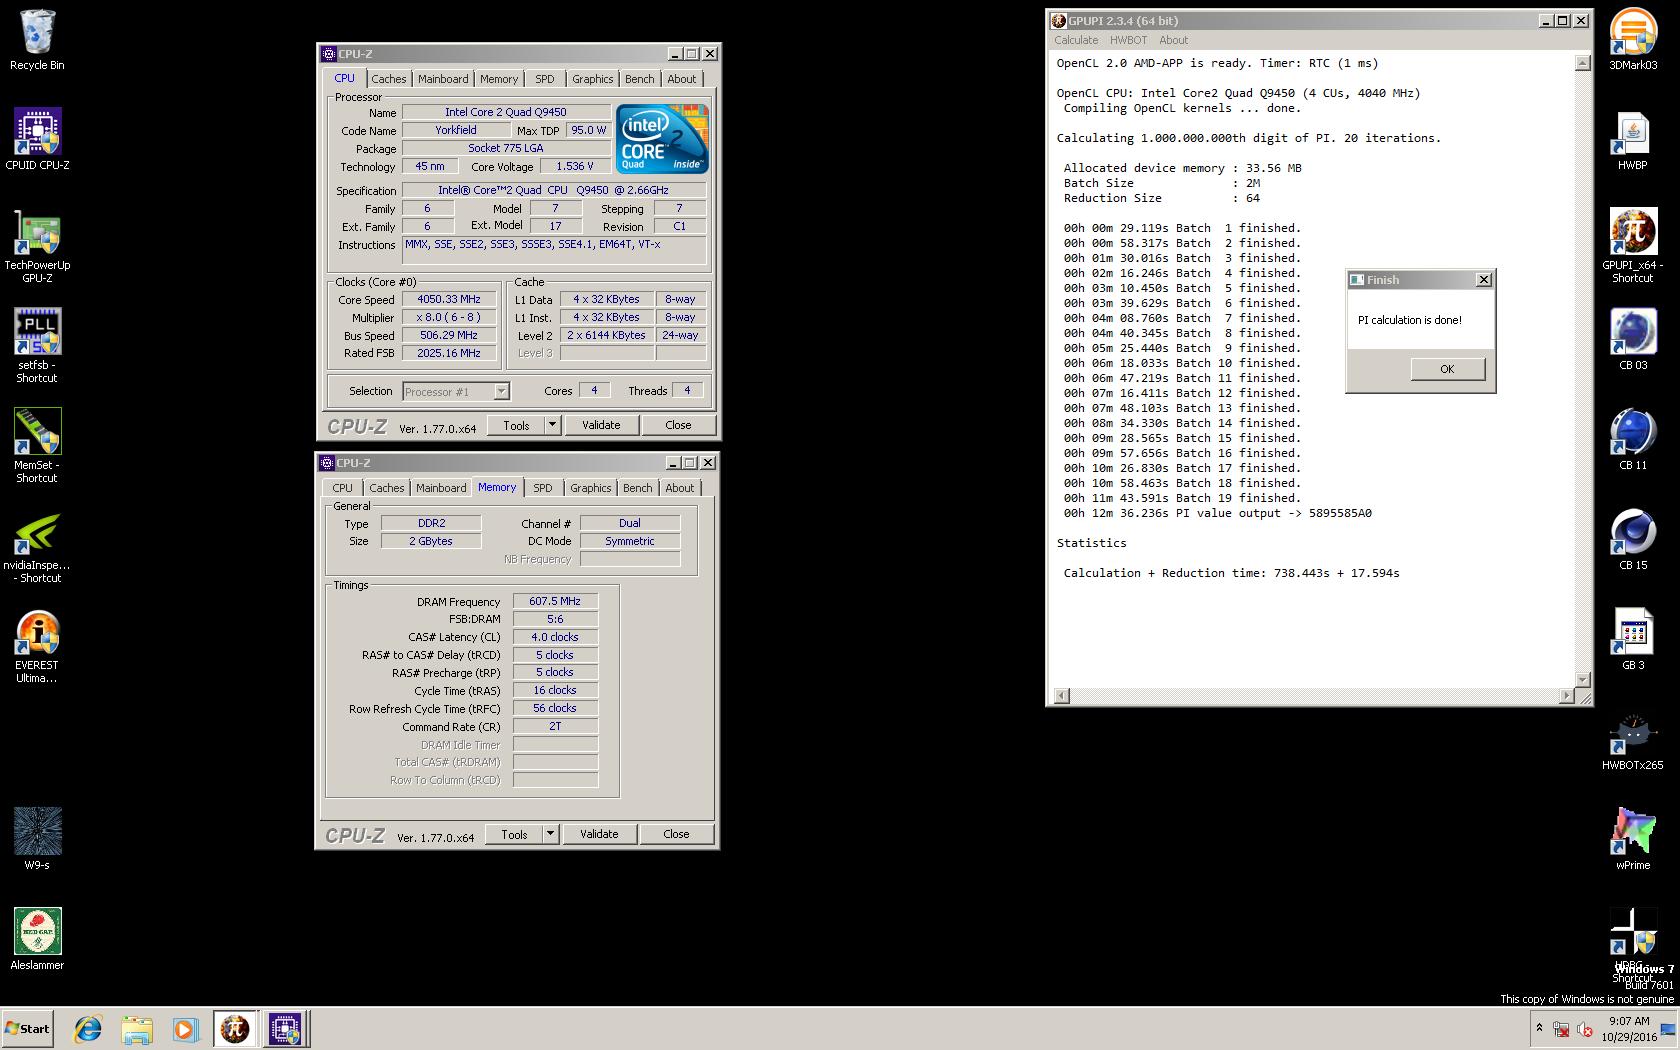Open Calculate menu in GPUPI

click(x=1076, y=40)
